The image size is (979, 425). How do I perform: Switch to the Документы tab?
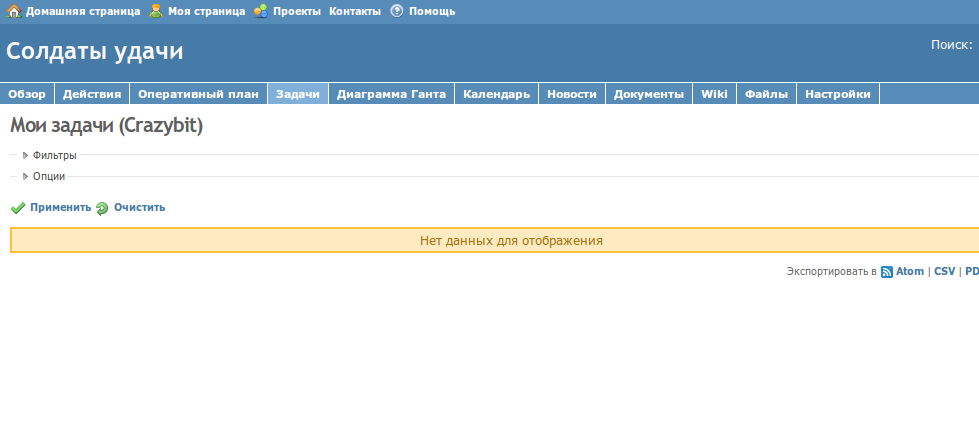[649, 94]
